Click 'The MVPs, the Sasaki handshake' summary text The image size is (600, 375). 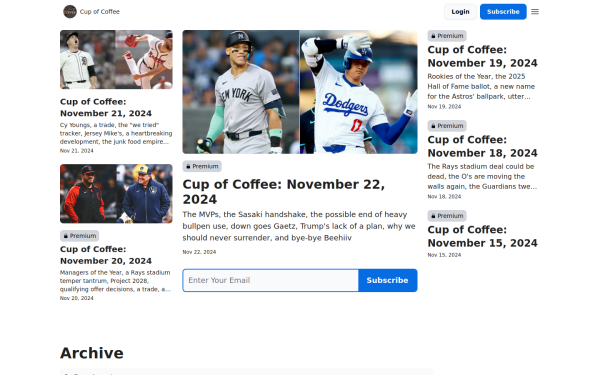coord(299,226)
